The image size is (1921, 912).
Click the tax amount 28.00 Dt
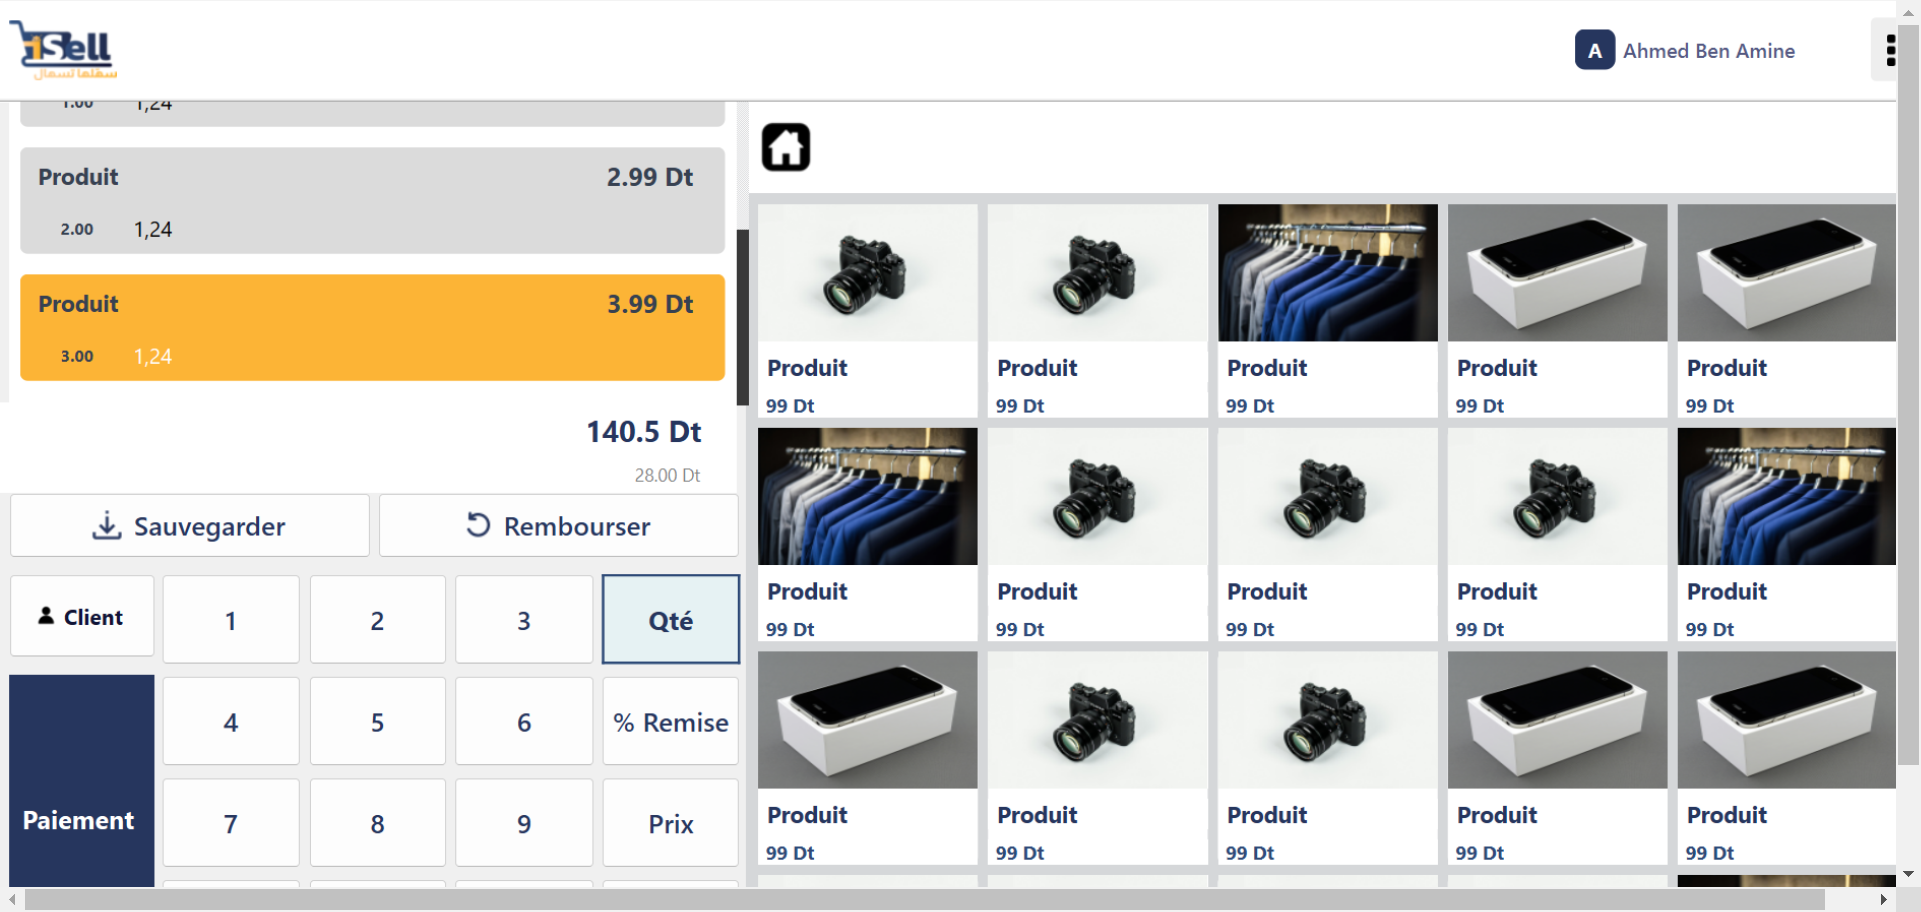tap(667, 475)
